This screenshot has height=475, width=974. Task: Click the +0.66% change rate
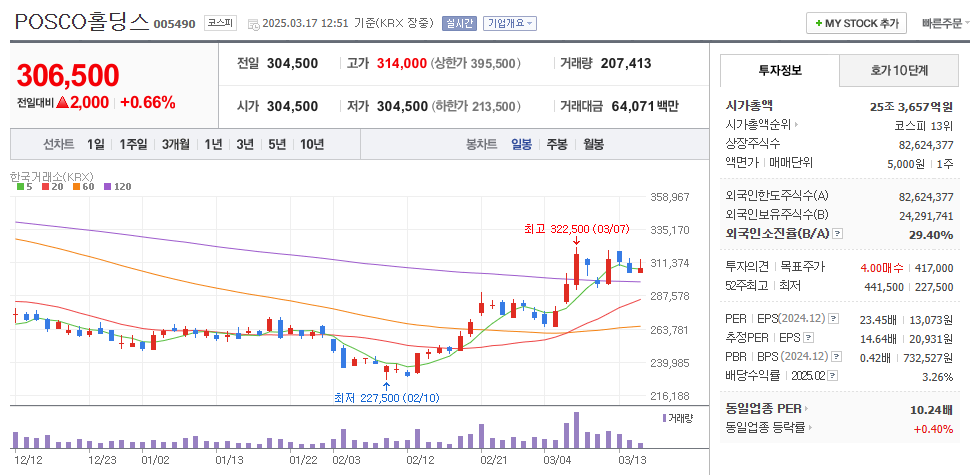pos(148,102)
